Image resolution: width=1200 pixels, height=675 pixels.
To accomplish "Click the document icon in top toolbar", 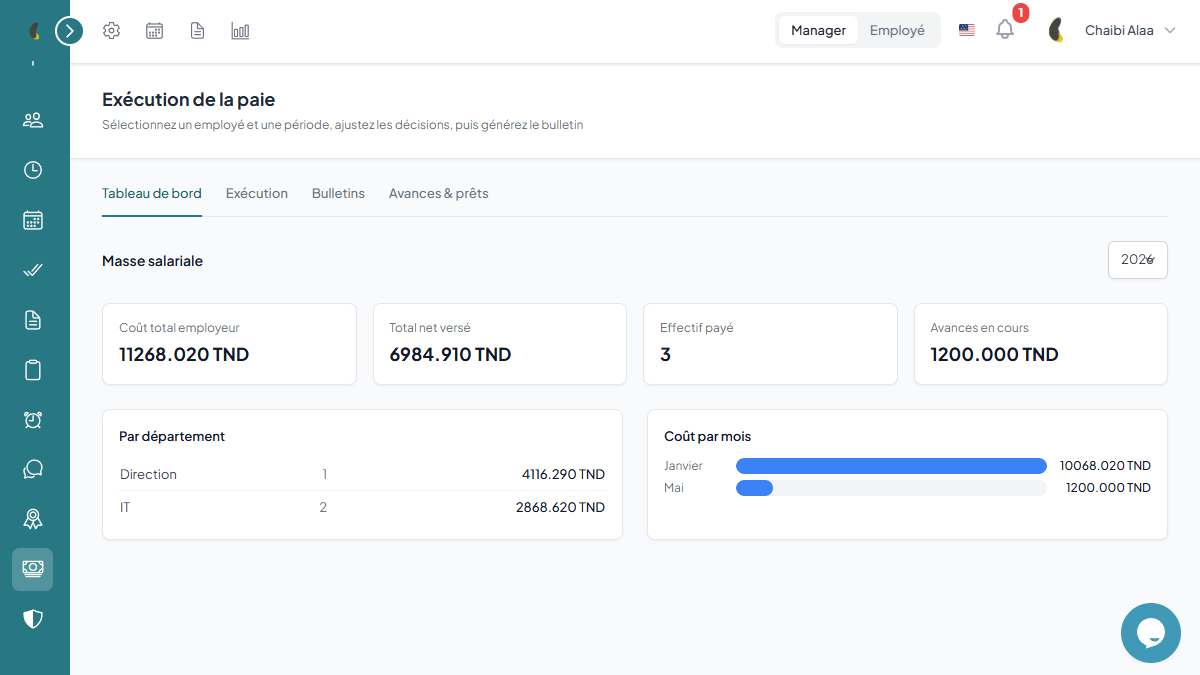I will pyautogui.click(x=198, y=31).
